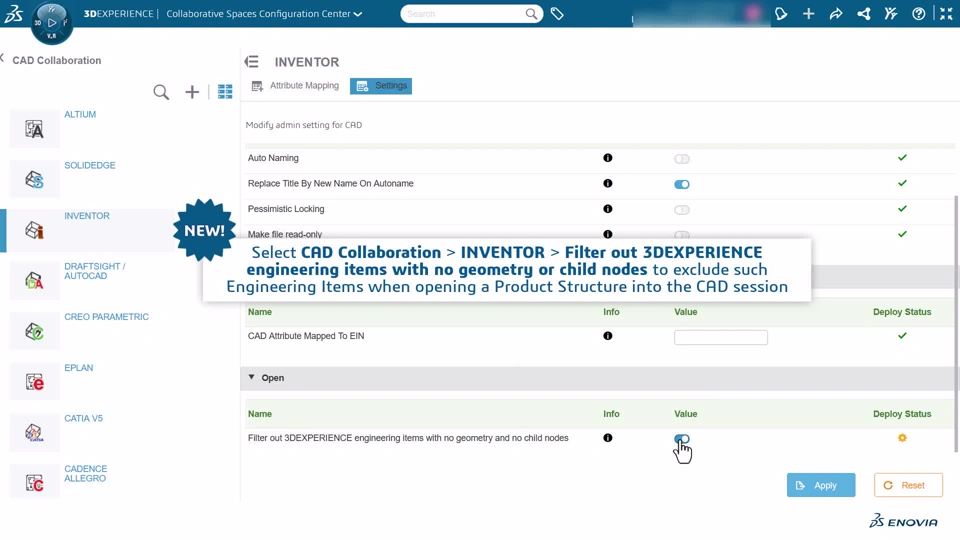Click the search magnifier in the top bar
This screenshot has height=540, width=960.
[x=531, y=13]
